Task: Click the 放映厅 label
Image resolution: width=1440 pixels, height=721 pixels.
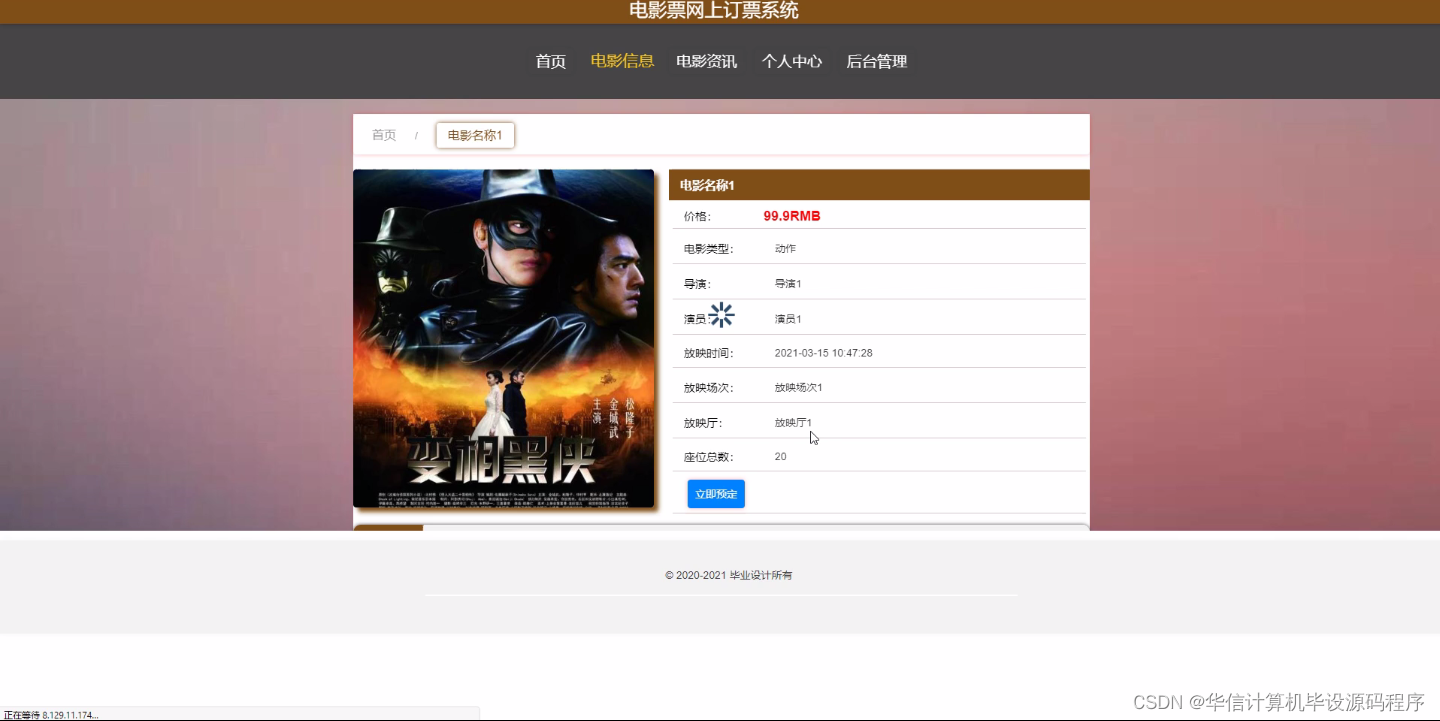Action: click(702, 423)
